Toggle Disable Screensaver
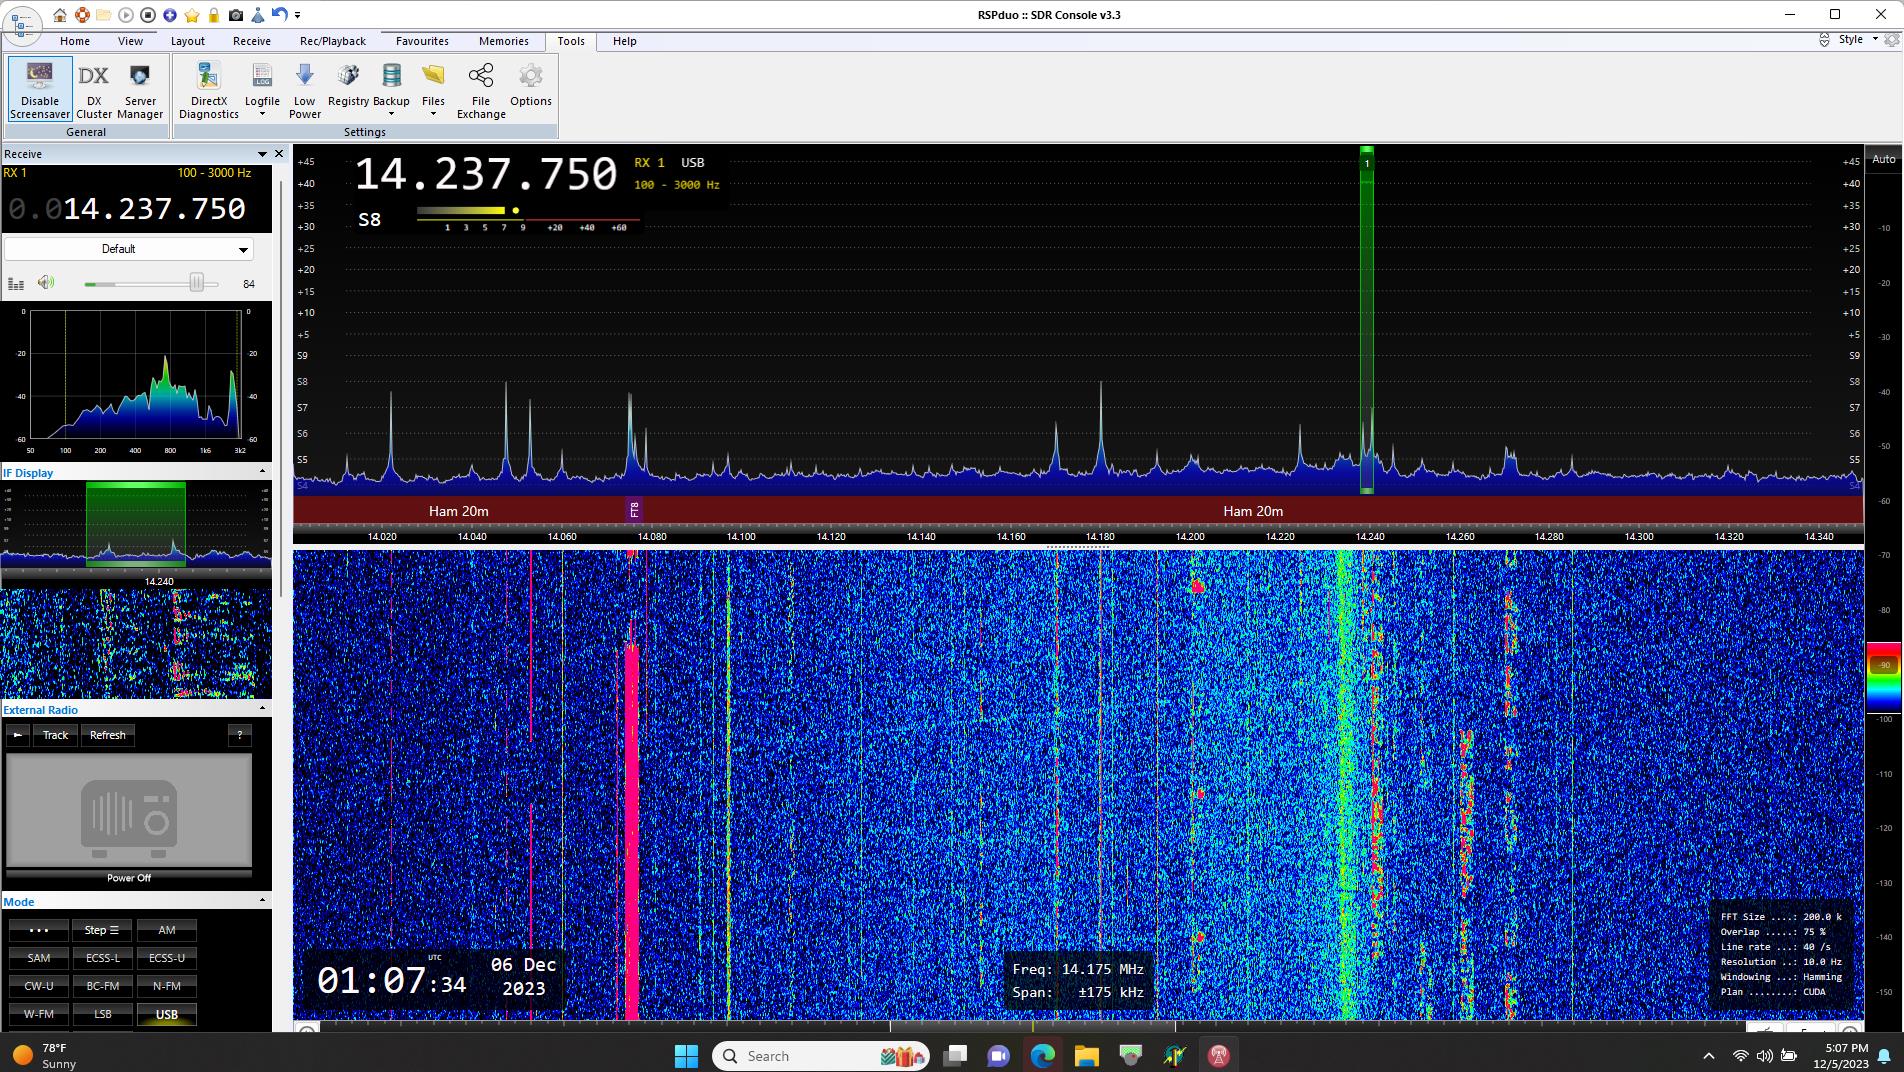The height and width of the screenshot is (1072, 1904). click(39, 88)
